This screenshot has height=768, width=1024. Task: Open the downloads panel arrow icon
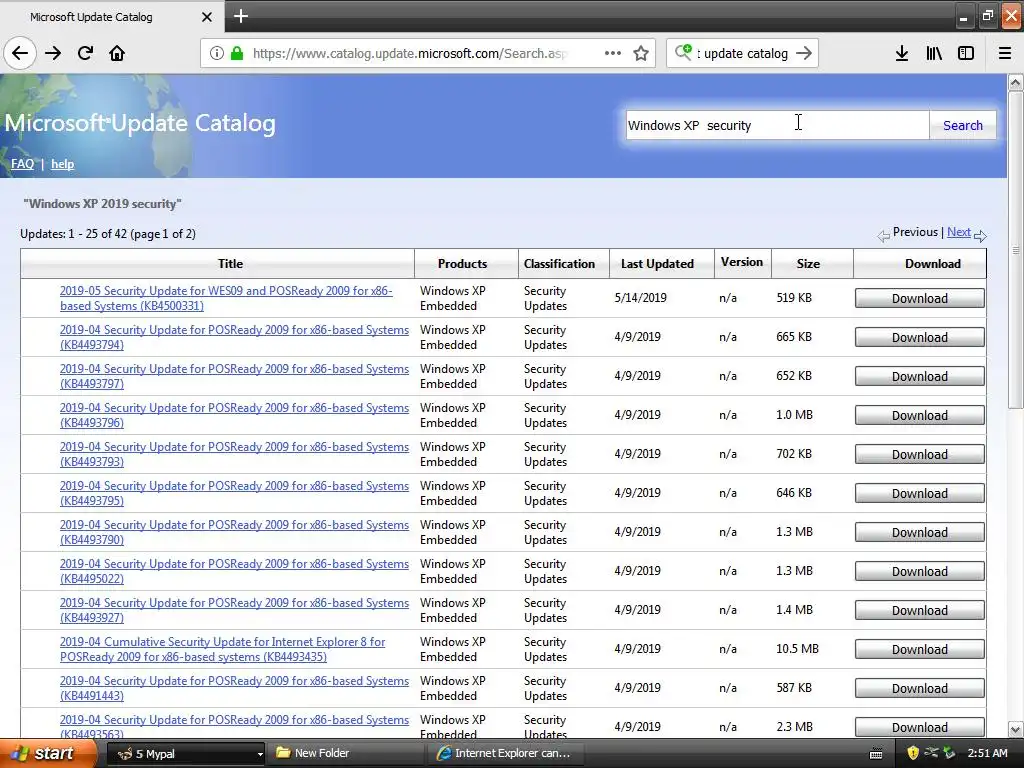[902, 53]
